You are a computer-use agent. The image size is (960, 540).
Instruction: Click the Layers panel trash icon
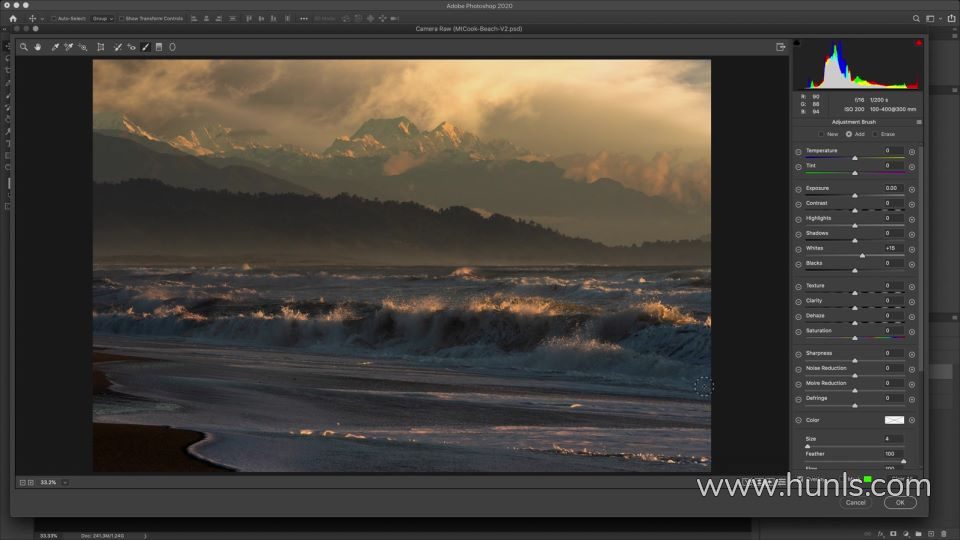944,534
